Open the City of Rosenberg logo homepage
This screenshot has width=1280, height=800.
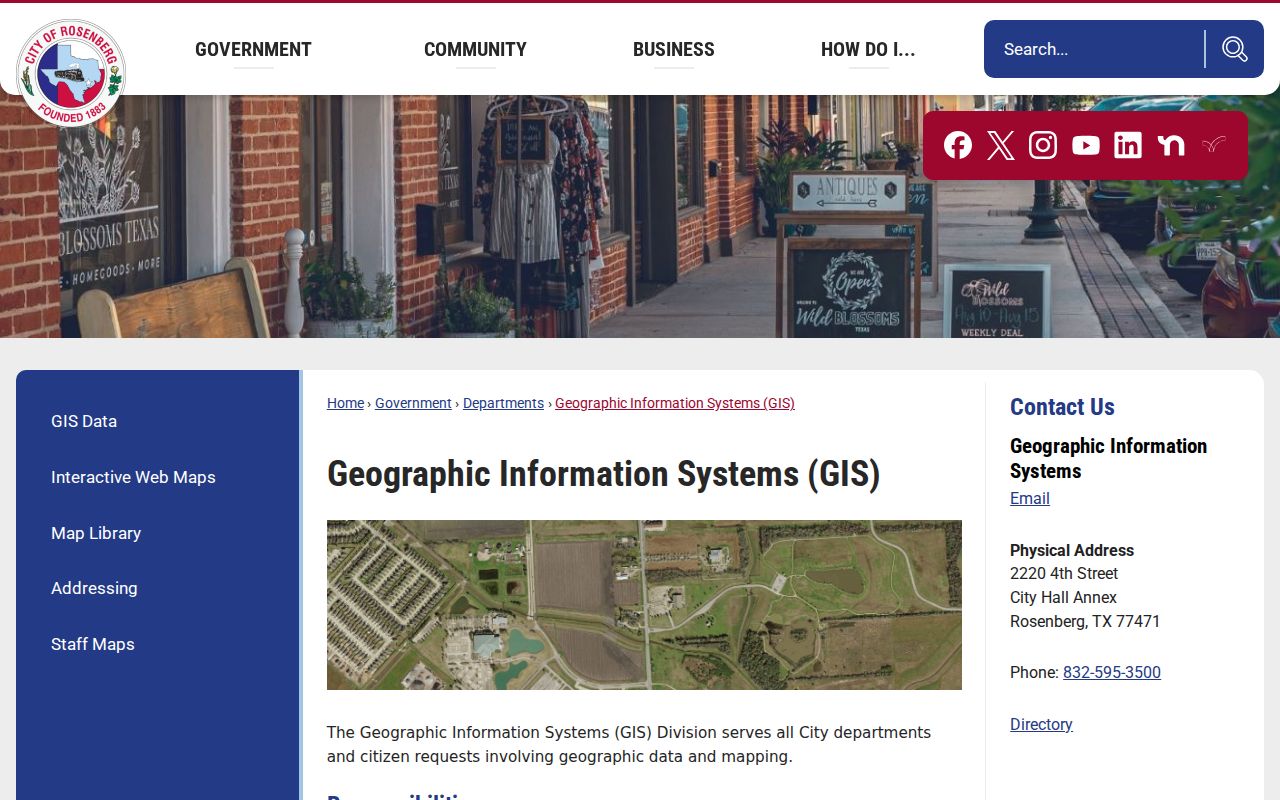(70, 73)
